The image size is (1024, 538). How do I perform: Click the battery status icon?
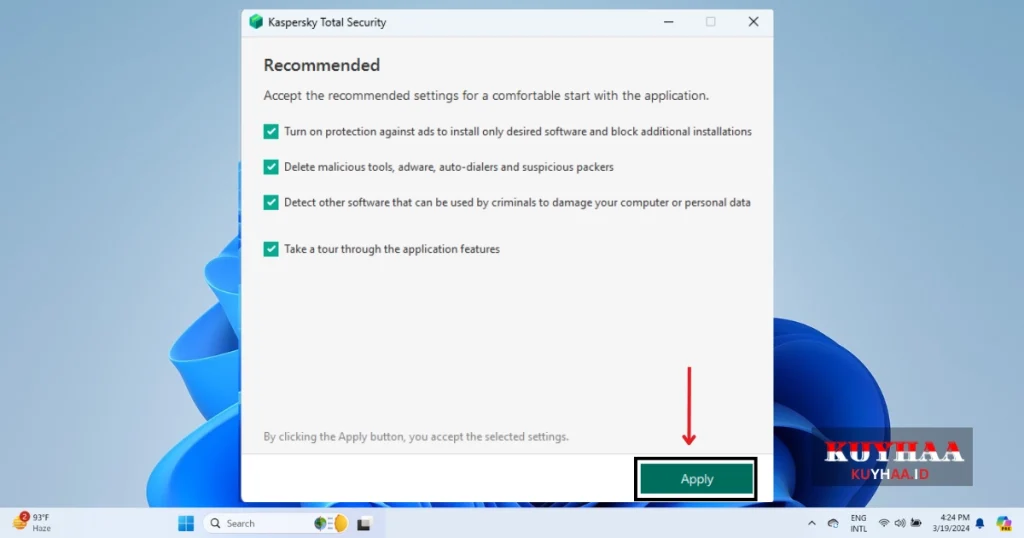pos(916,523)
